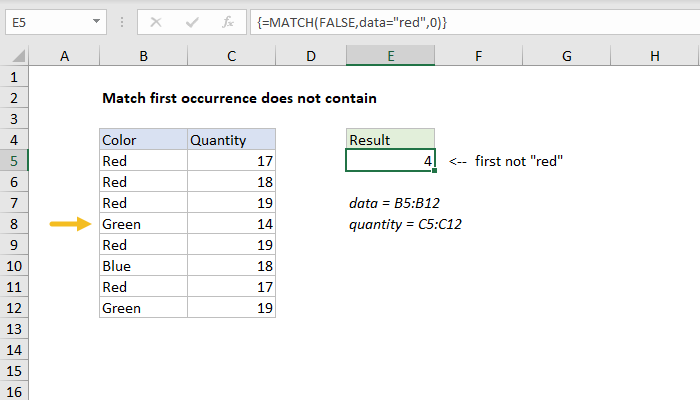
Task: Click the Blue cell in Color column
Action: coord(143,267)
